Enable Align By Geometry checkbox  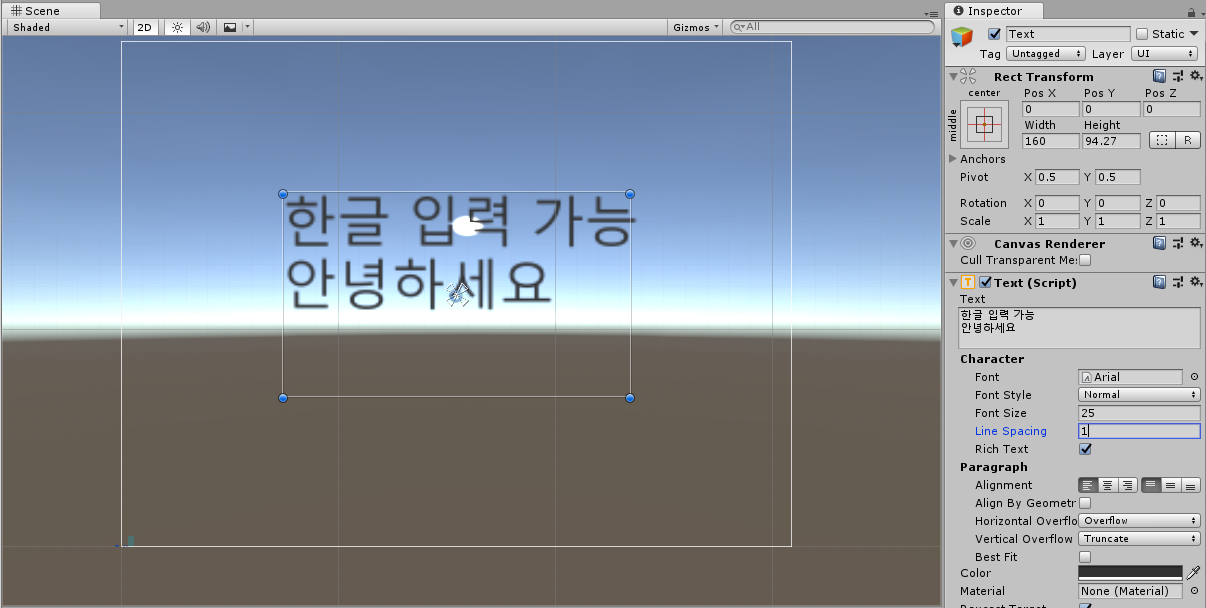tap(1085, 503)
